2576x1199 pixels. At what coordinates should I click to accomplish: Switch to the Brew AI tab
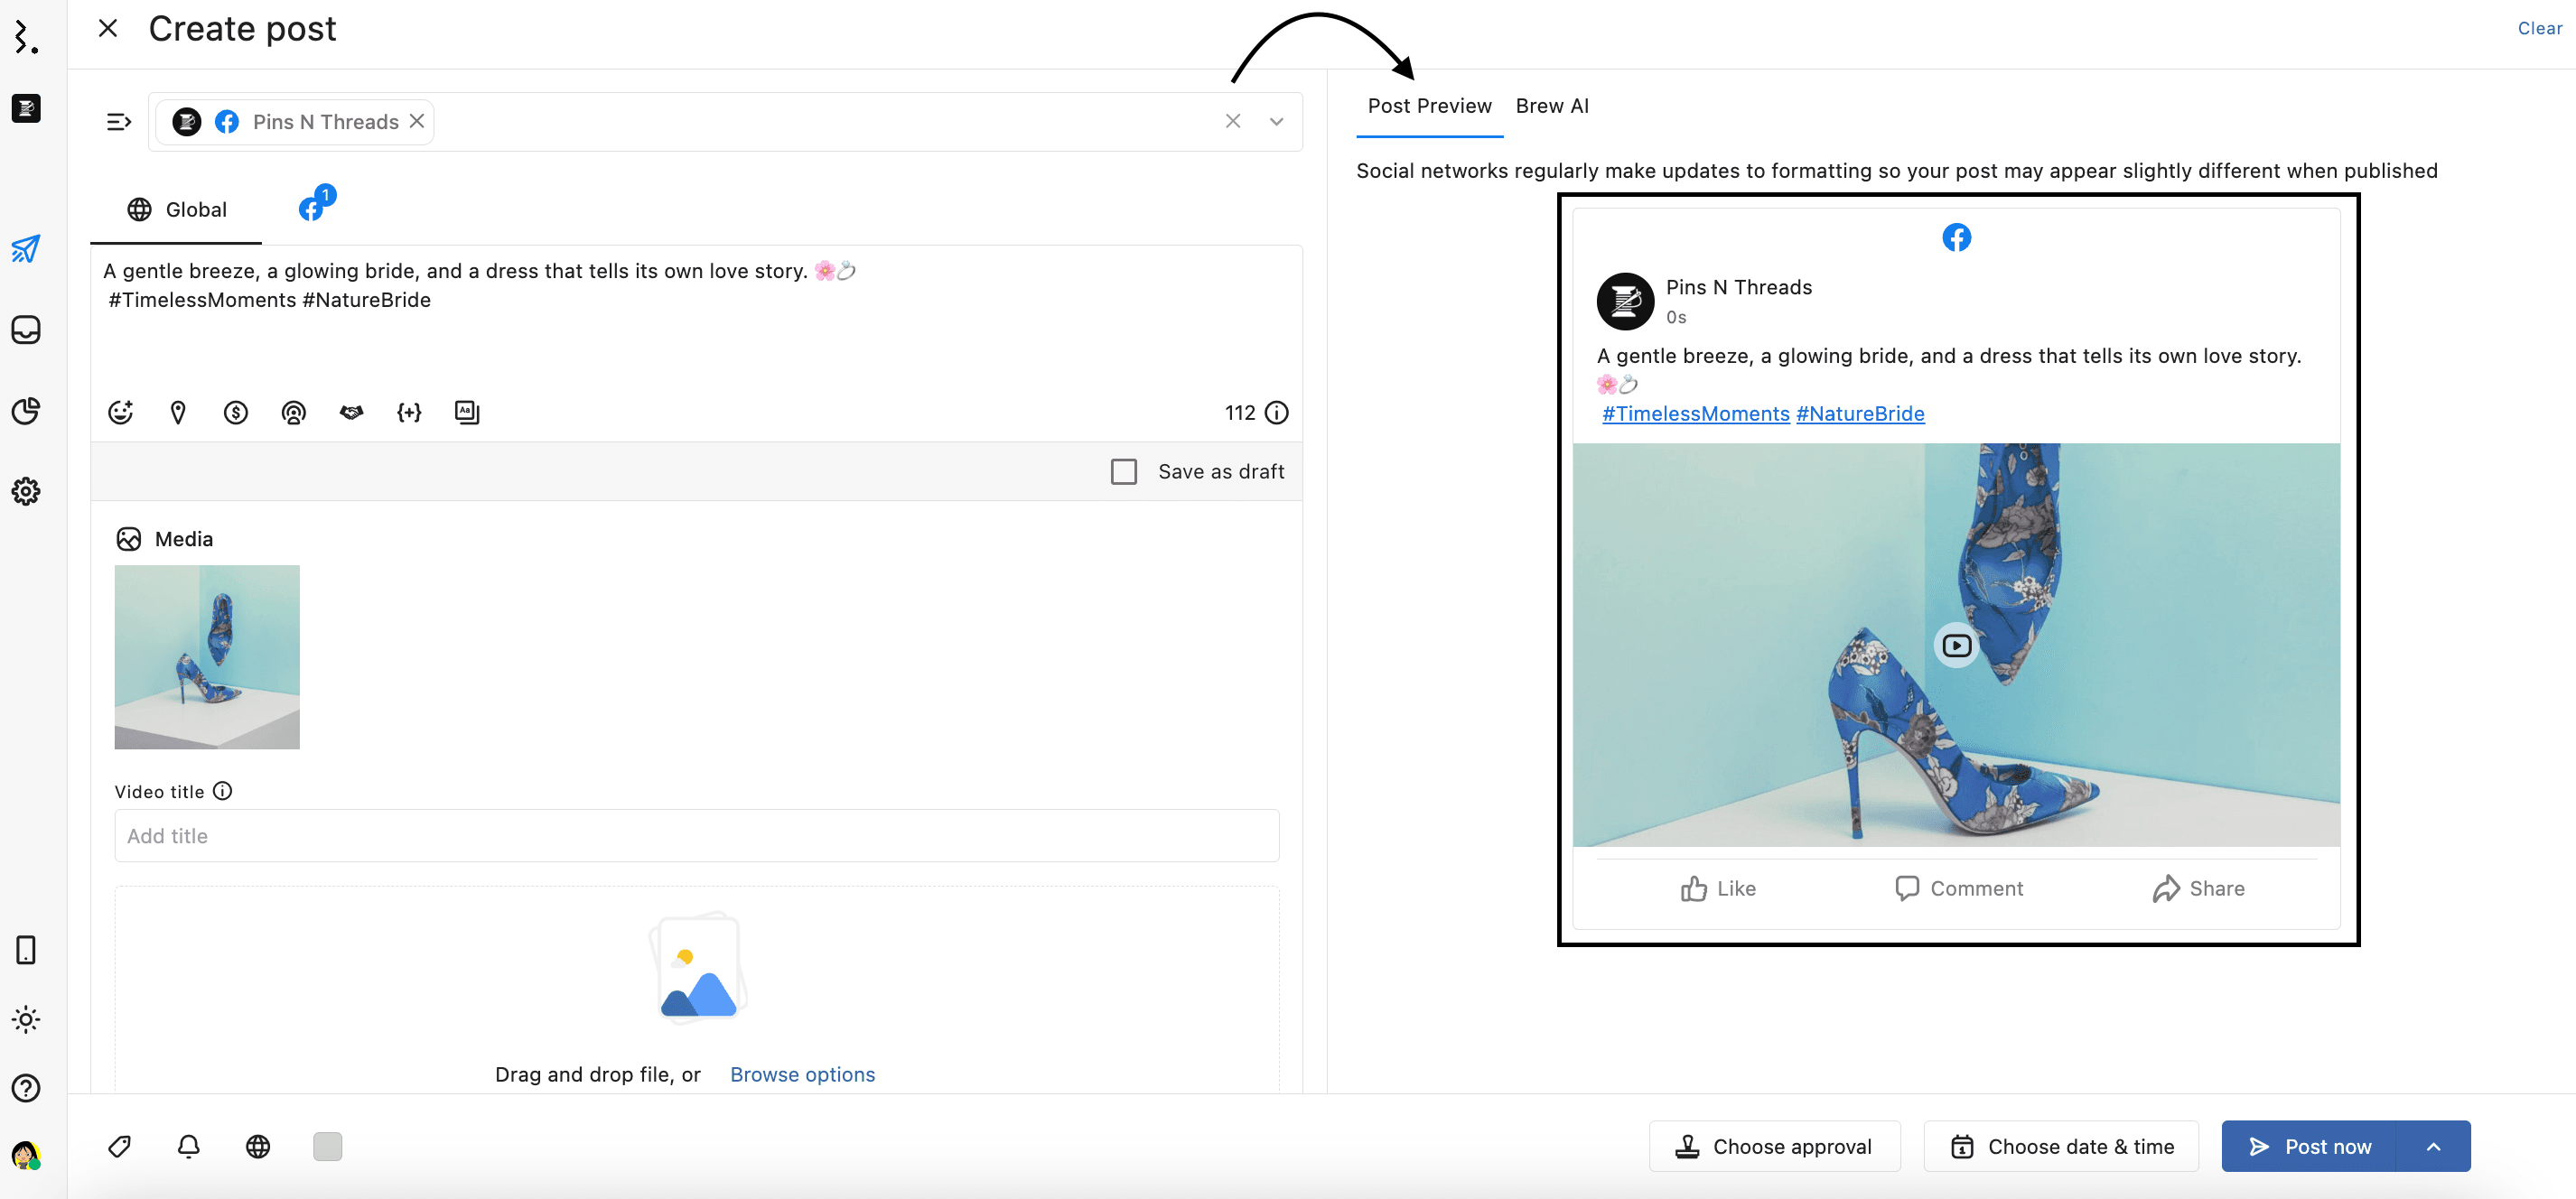1551,106
